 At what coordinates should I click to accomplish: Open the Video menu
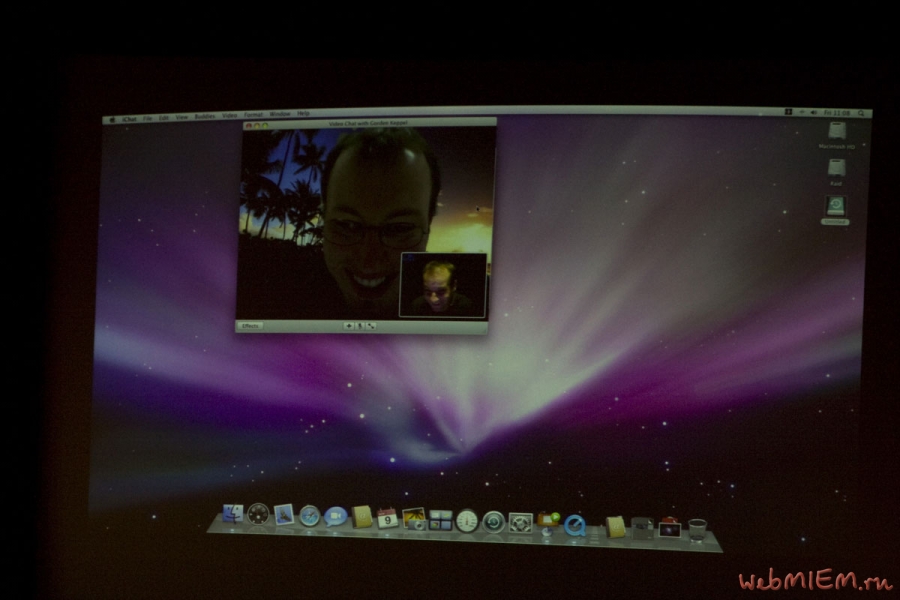(229, 116)
